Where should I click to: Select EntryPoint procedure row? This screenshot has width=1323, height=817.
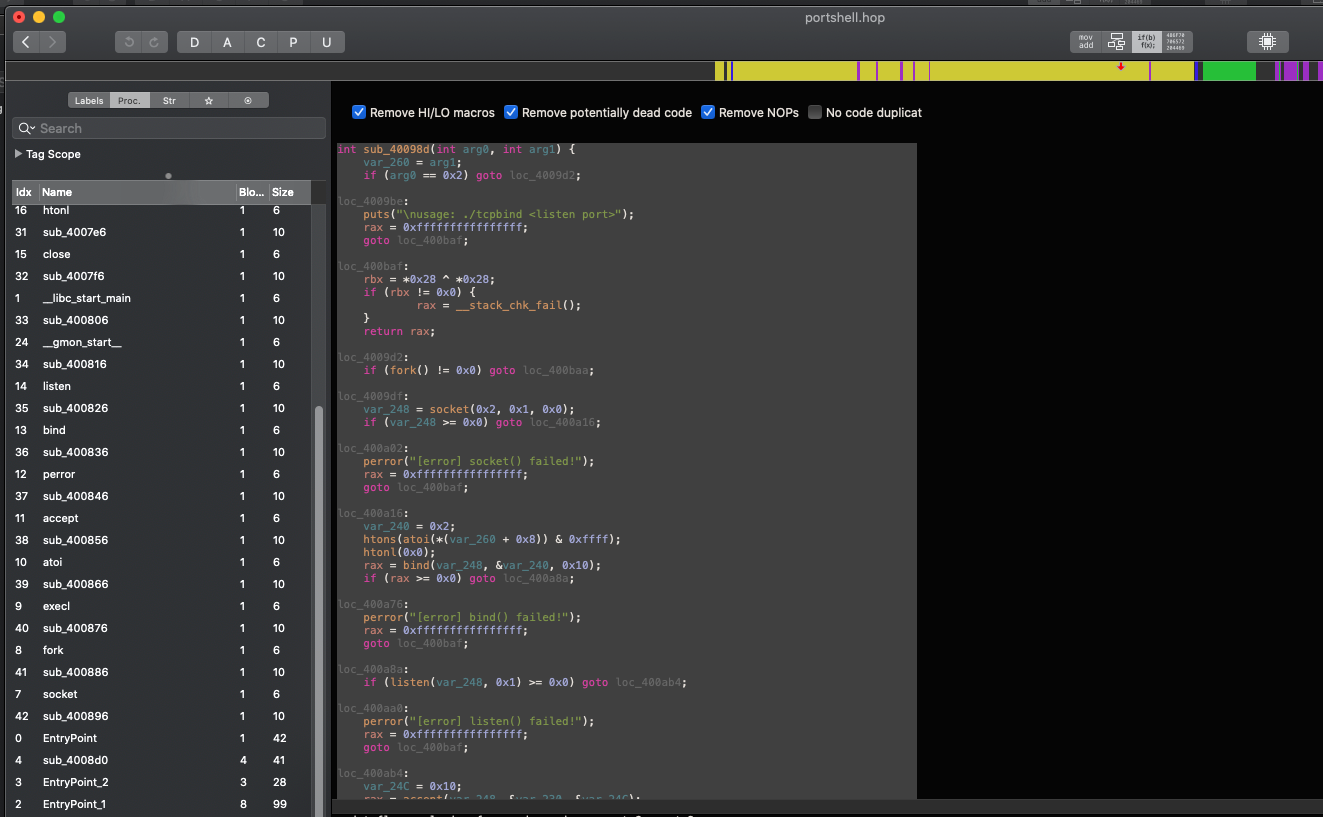pyautogui.click(x=161, y=738)
